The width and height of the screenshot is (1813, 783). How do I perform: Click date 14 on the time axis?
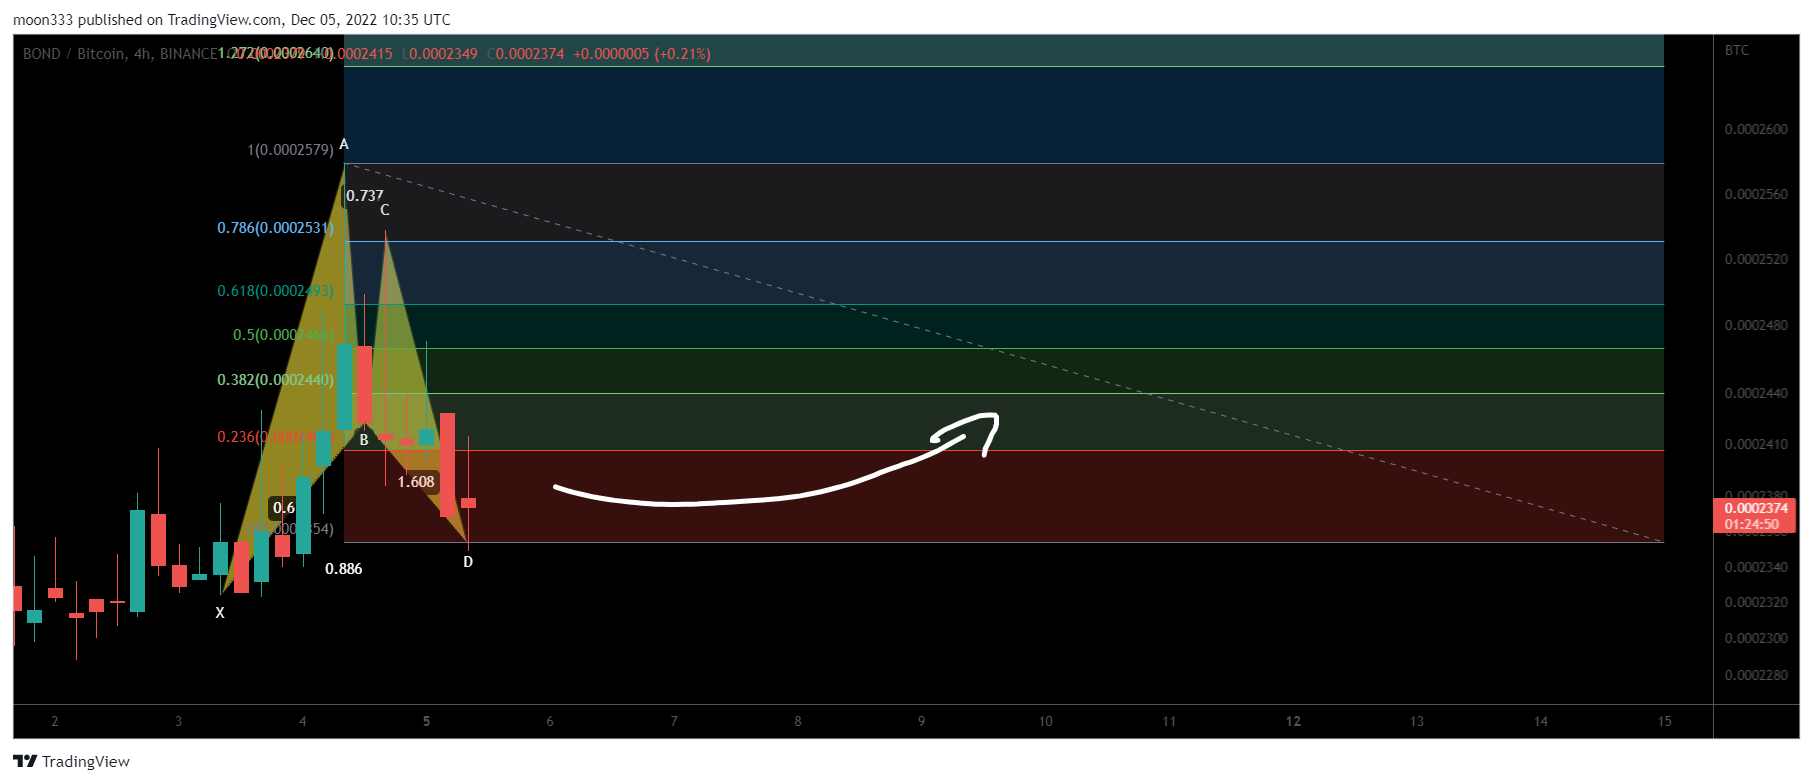coord(1541,721)
